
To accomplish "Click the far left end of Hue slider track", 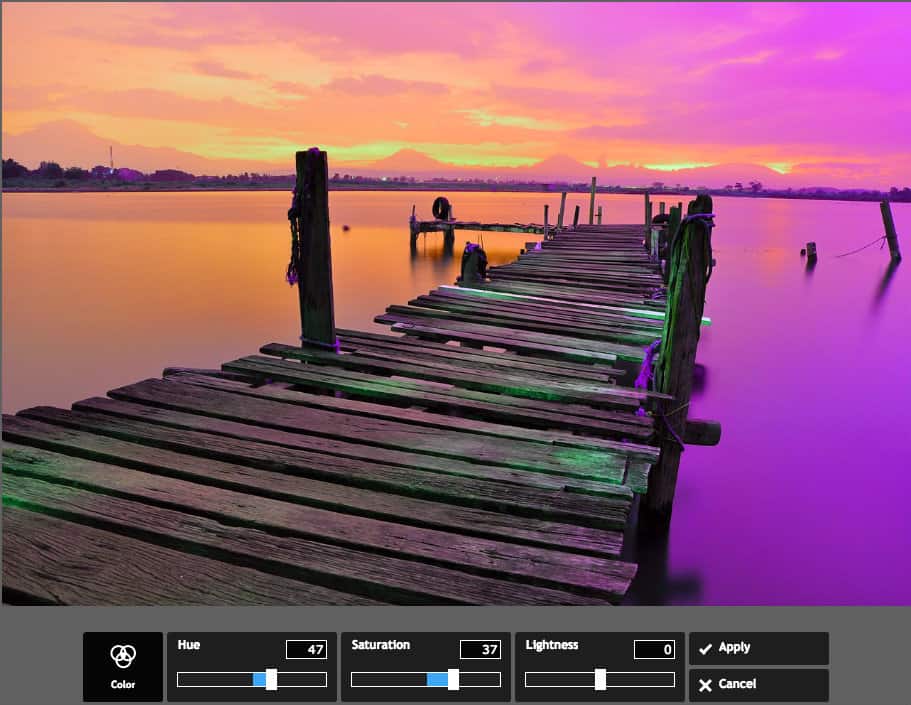I will click(180, 680).
